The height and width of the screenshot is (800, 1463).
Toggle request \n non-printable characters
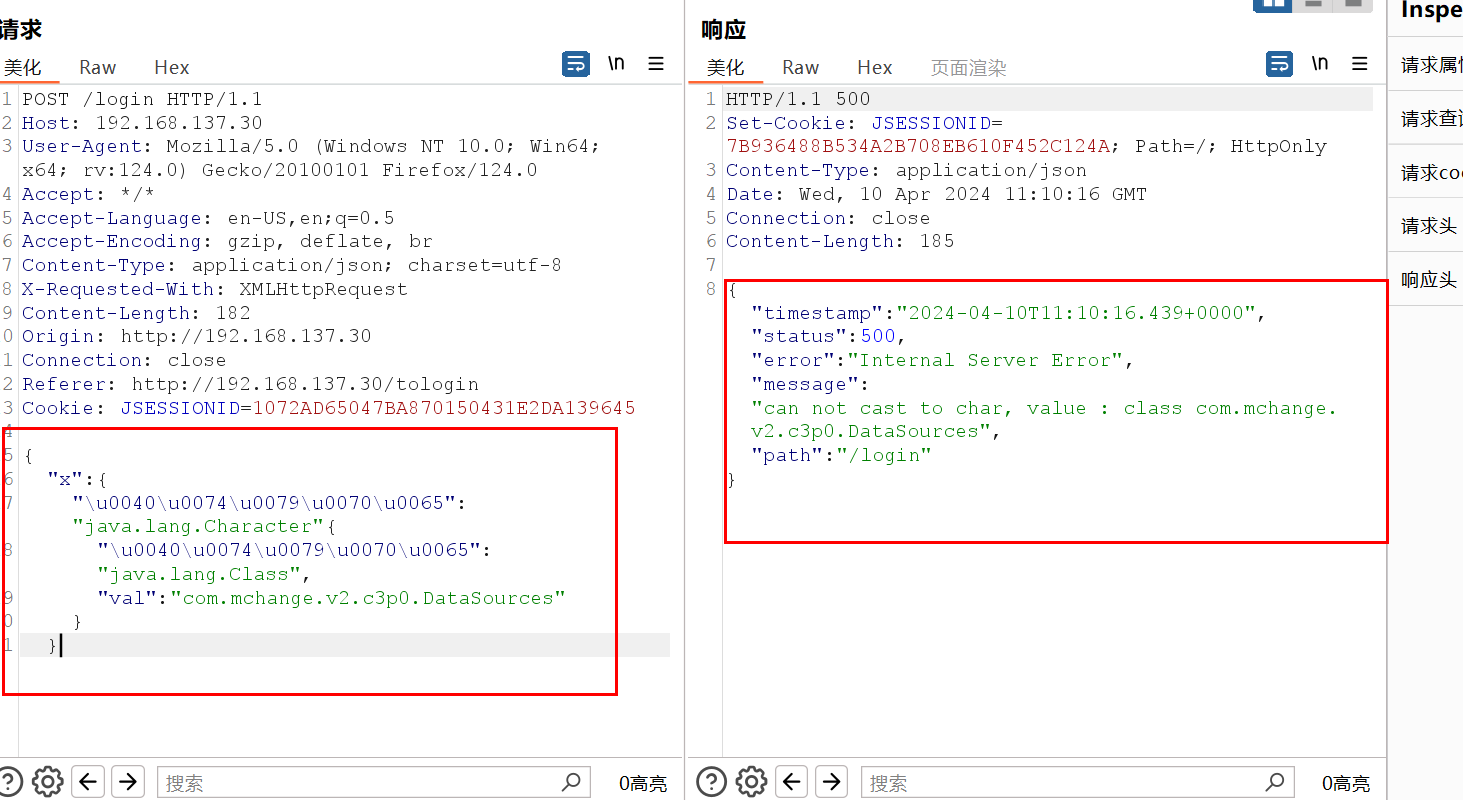[617, 63]
